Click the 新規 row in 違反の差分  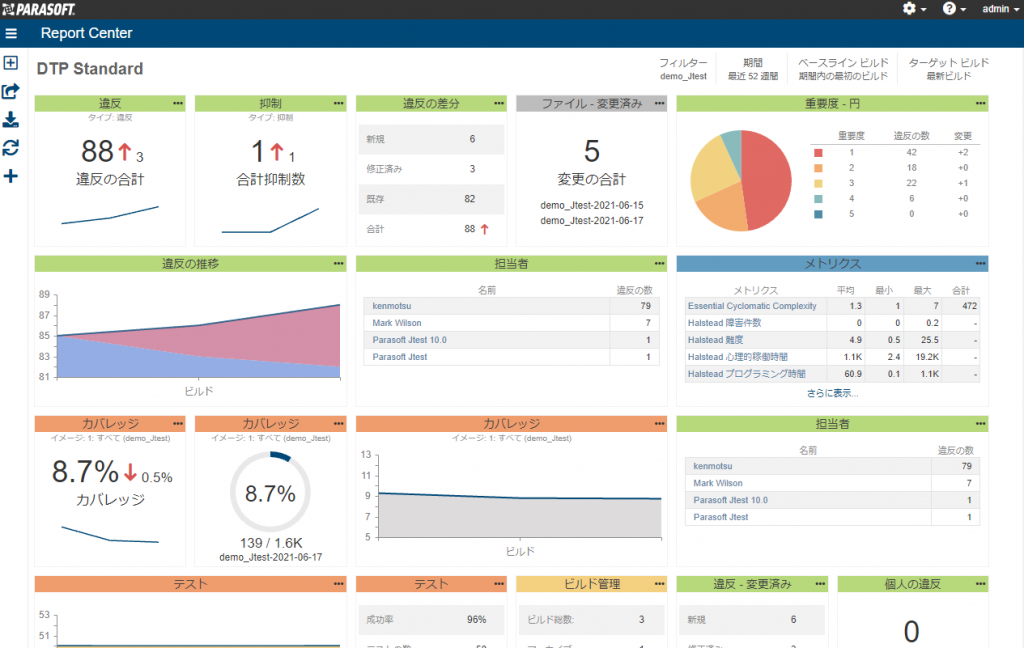click(x=432, y=139)
